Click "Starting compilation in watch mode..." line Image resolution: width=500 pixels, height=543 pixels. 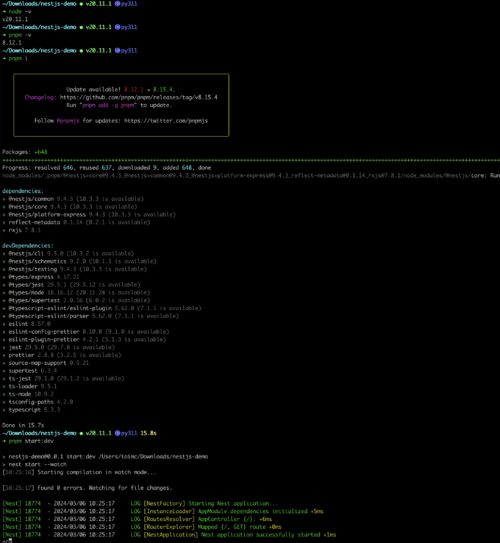79,472
